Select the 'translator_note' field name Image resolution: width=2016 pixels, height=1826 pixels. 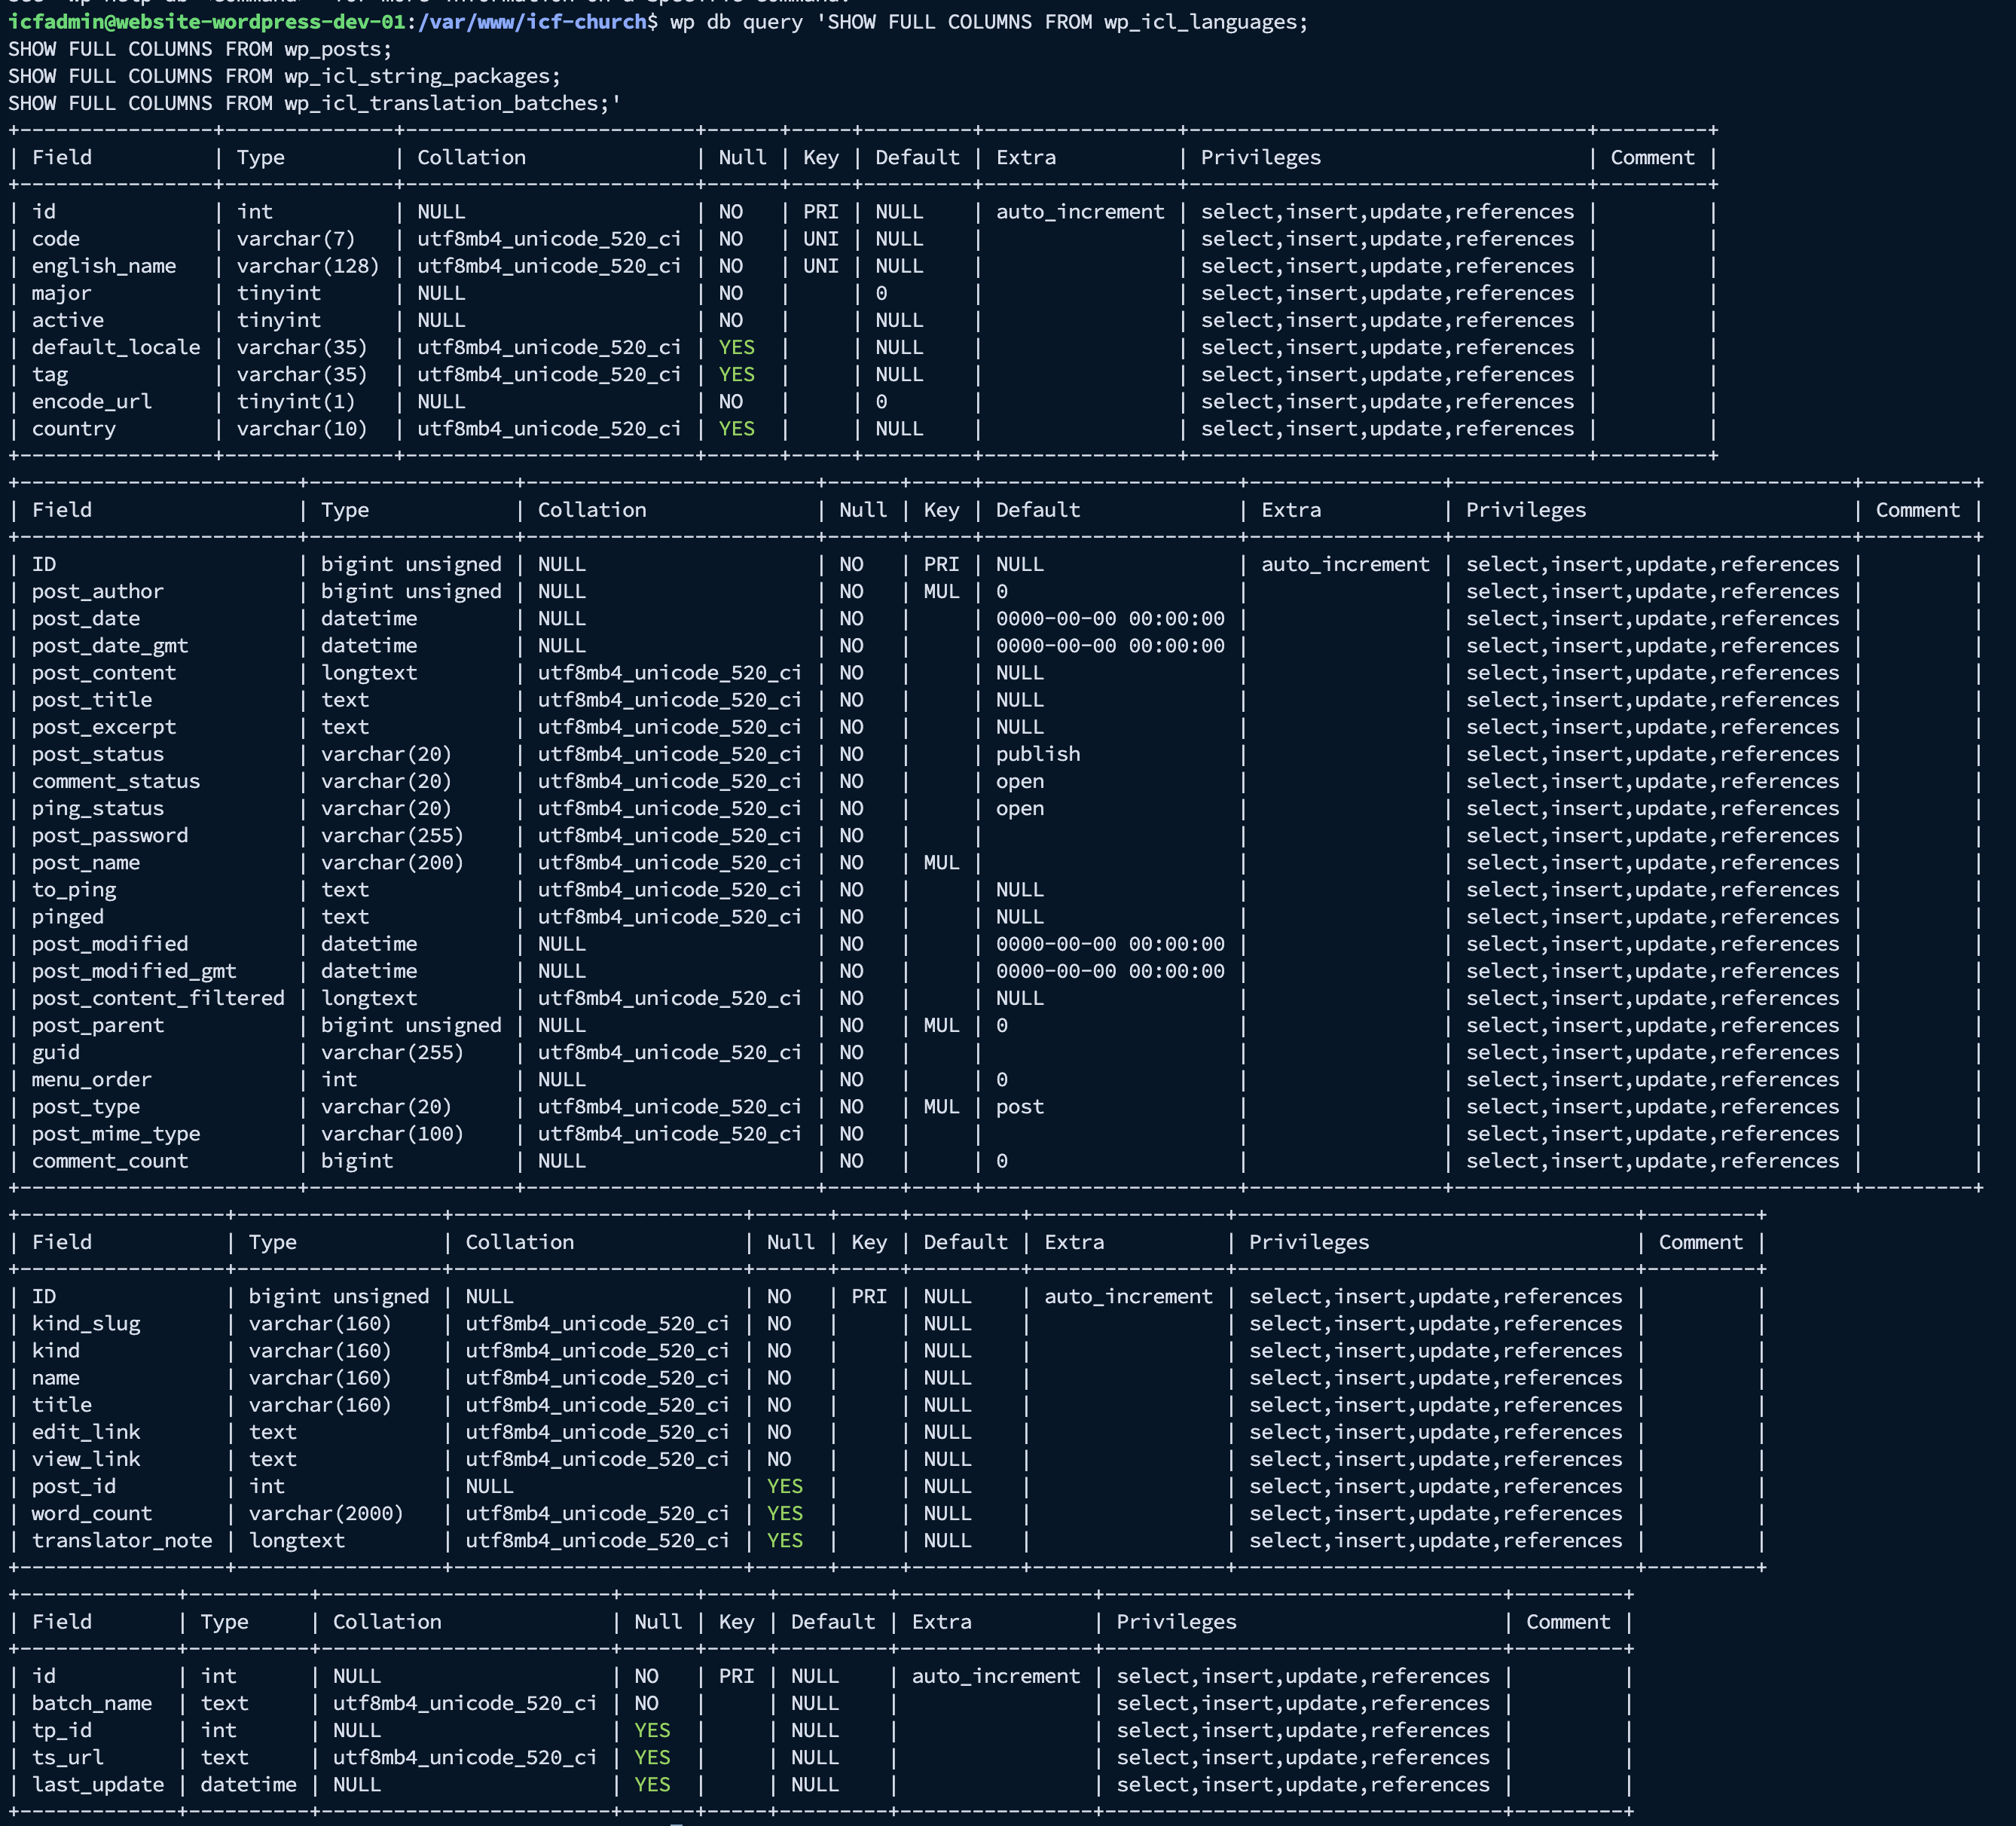pyautogui.click(x=122, y=1540)
